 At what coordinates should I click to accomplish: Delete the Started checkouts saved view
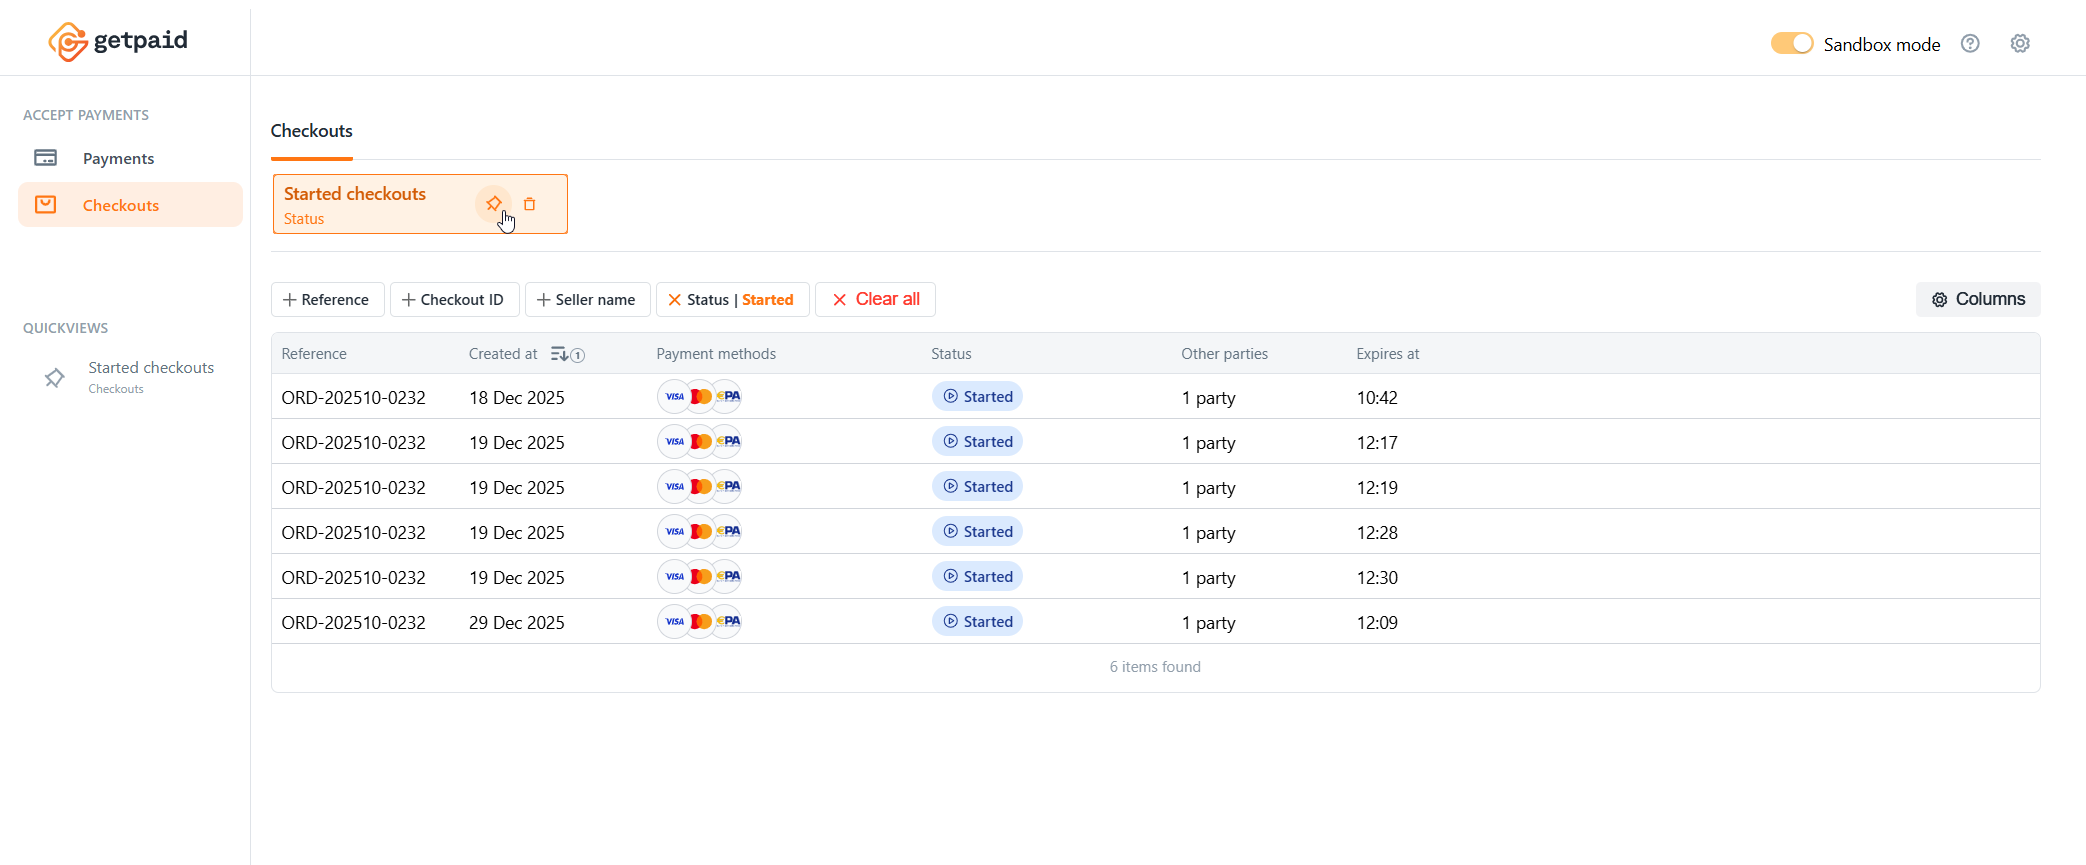[530, 204]
